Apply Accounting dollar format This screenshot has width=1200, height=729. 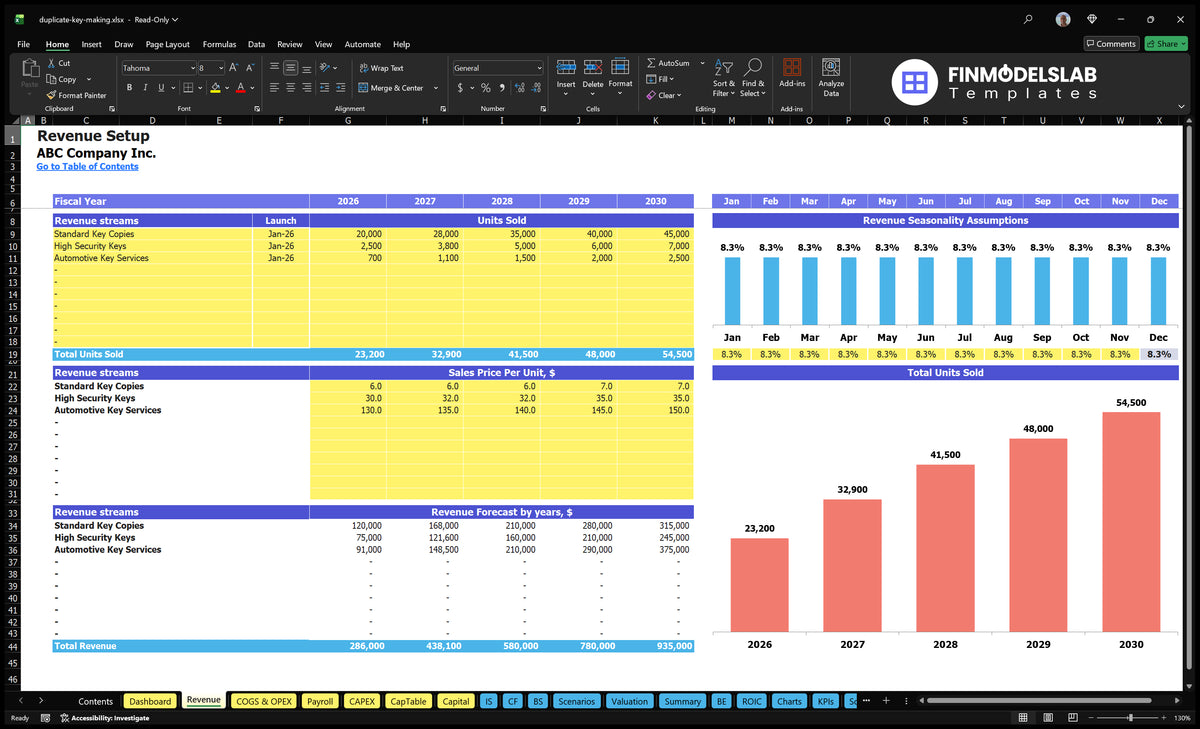[x=460, y=88]
